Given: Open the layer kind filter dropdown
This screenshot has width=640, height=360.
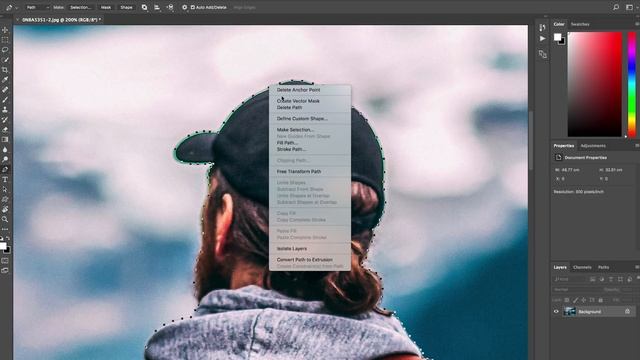Looking at the screenshot, I should [570, 279].
